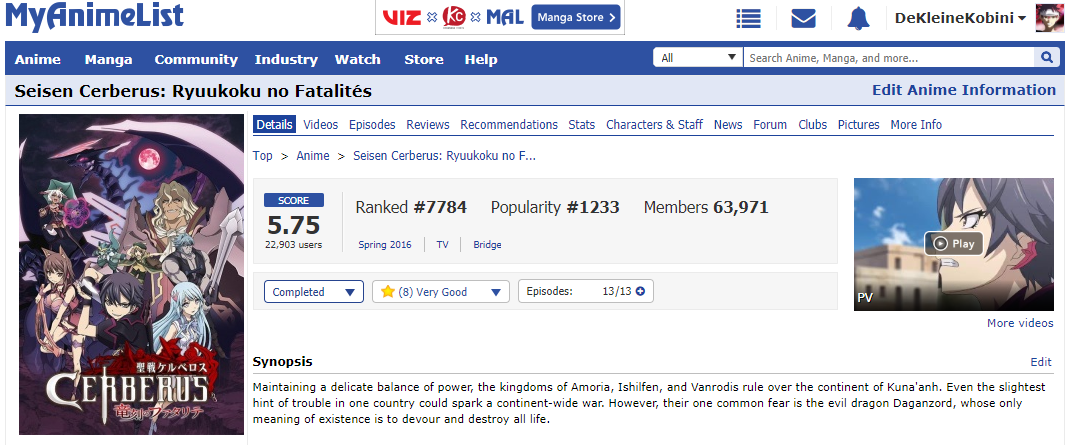Click the Ranked #7784 text
Viewport: 1071px width, 445px height.
point(411,207)
